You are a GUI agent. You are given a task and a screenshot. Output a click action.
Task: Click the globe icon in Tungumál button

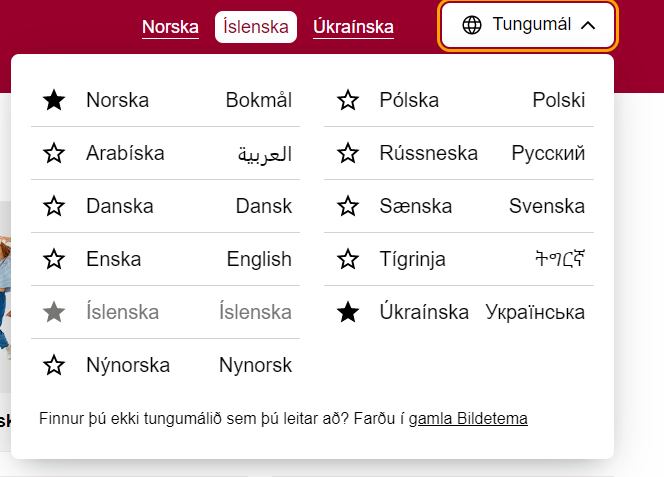pyautogui.click(x=473, y=25)
